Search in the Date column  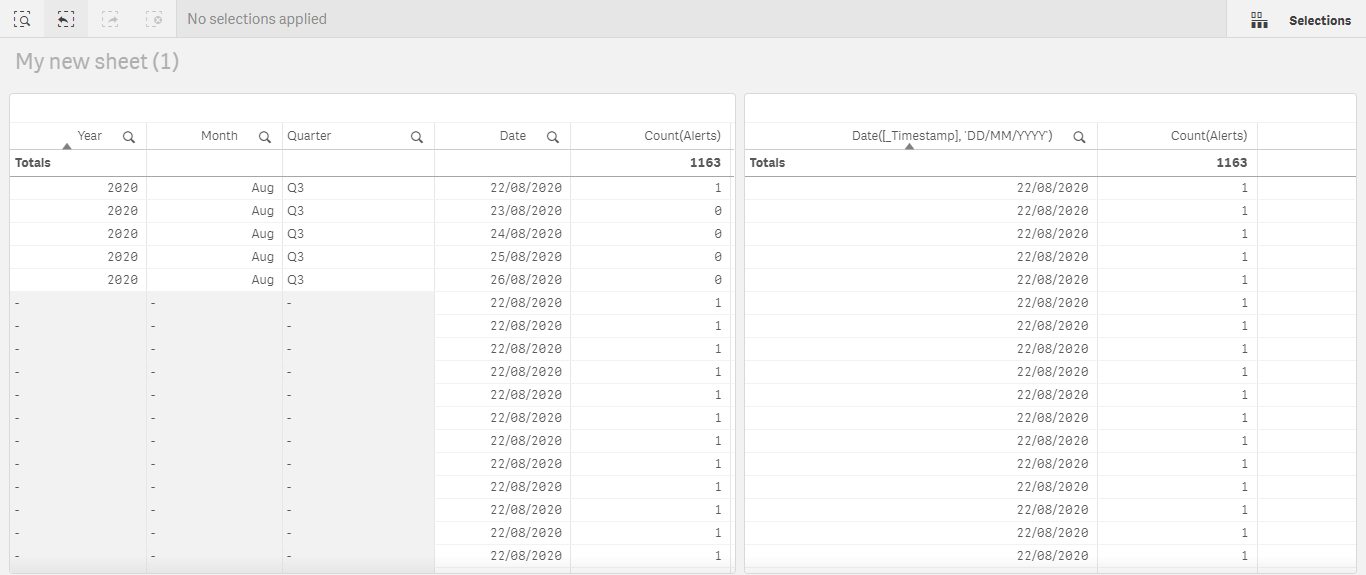[552, 137]
